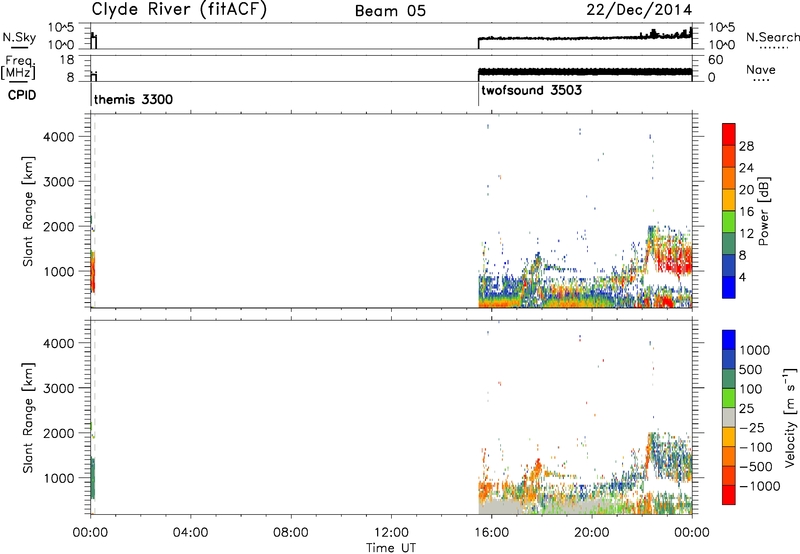Select the "CPID" row label
The image size is (800, 554).
[22, 95]
